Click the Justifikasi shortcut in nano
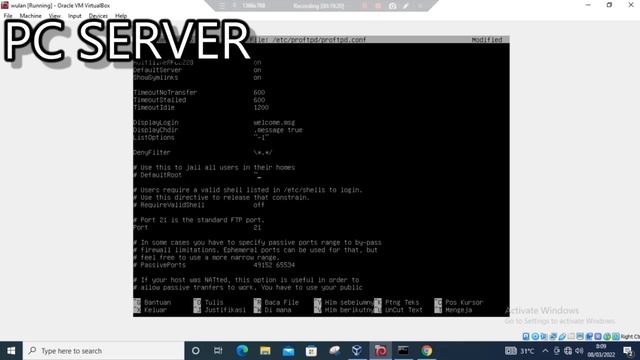 220,310
